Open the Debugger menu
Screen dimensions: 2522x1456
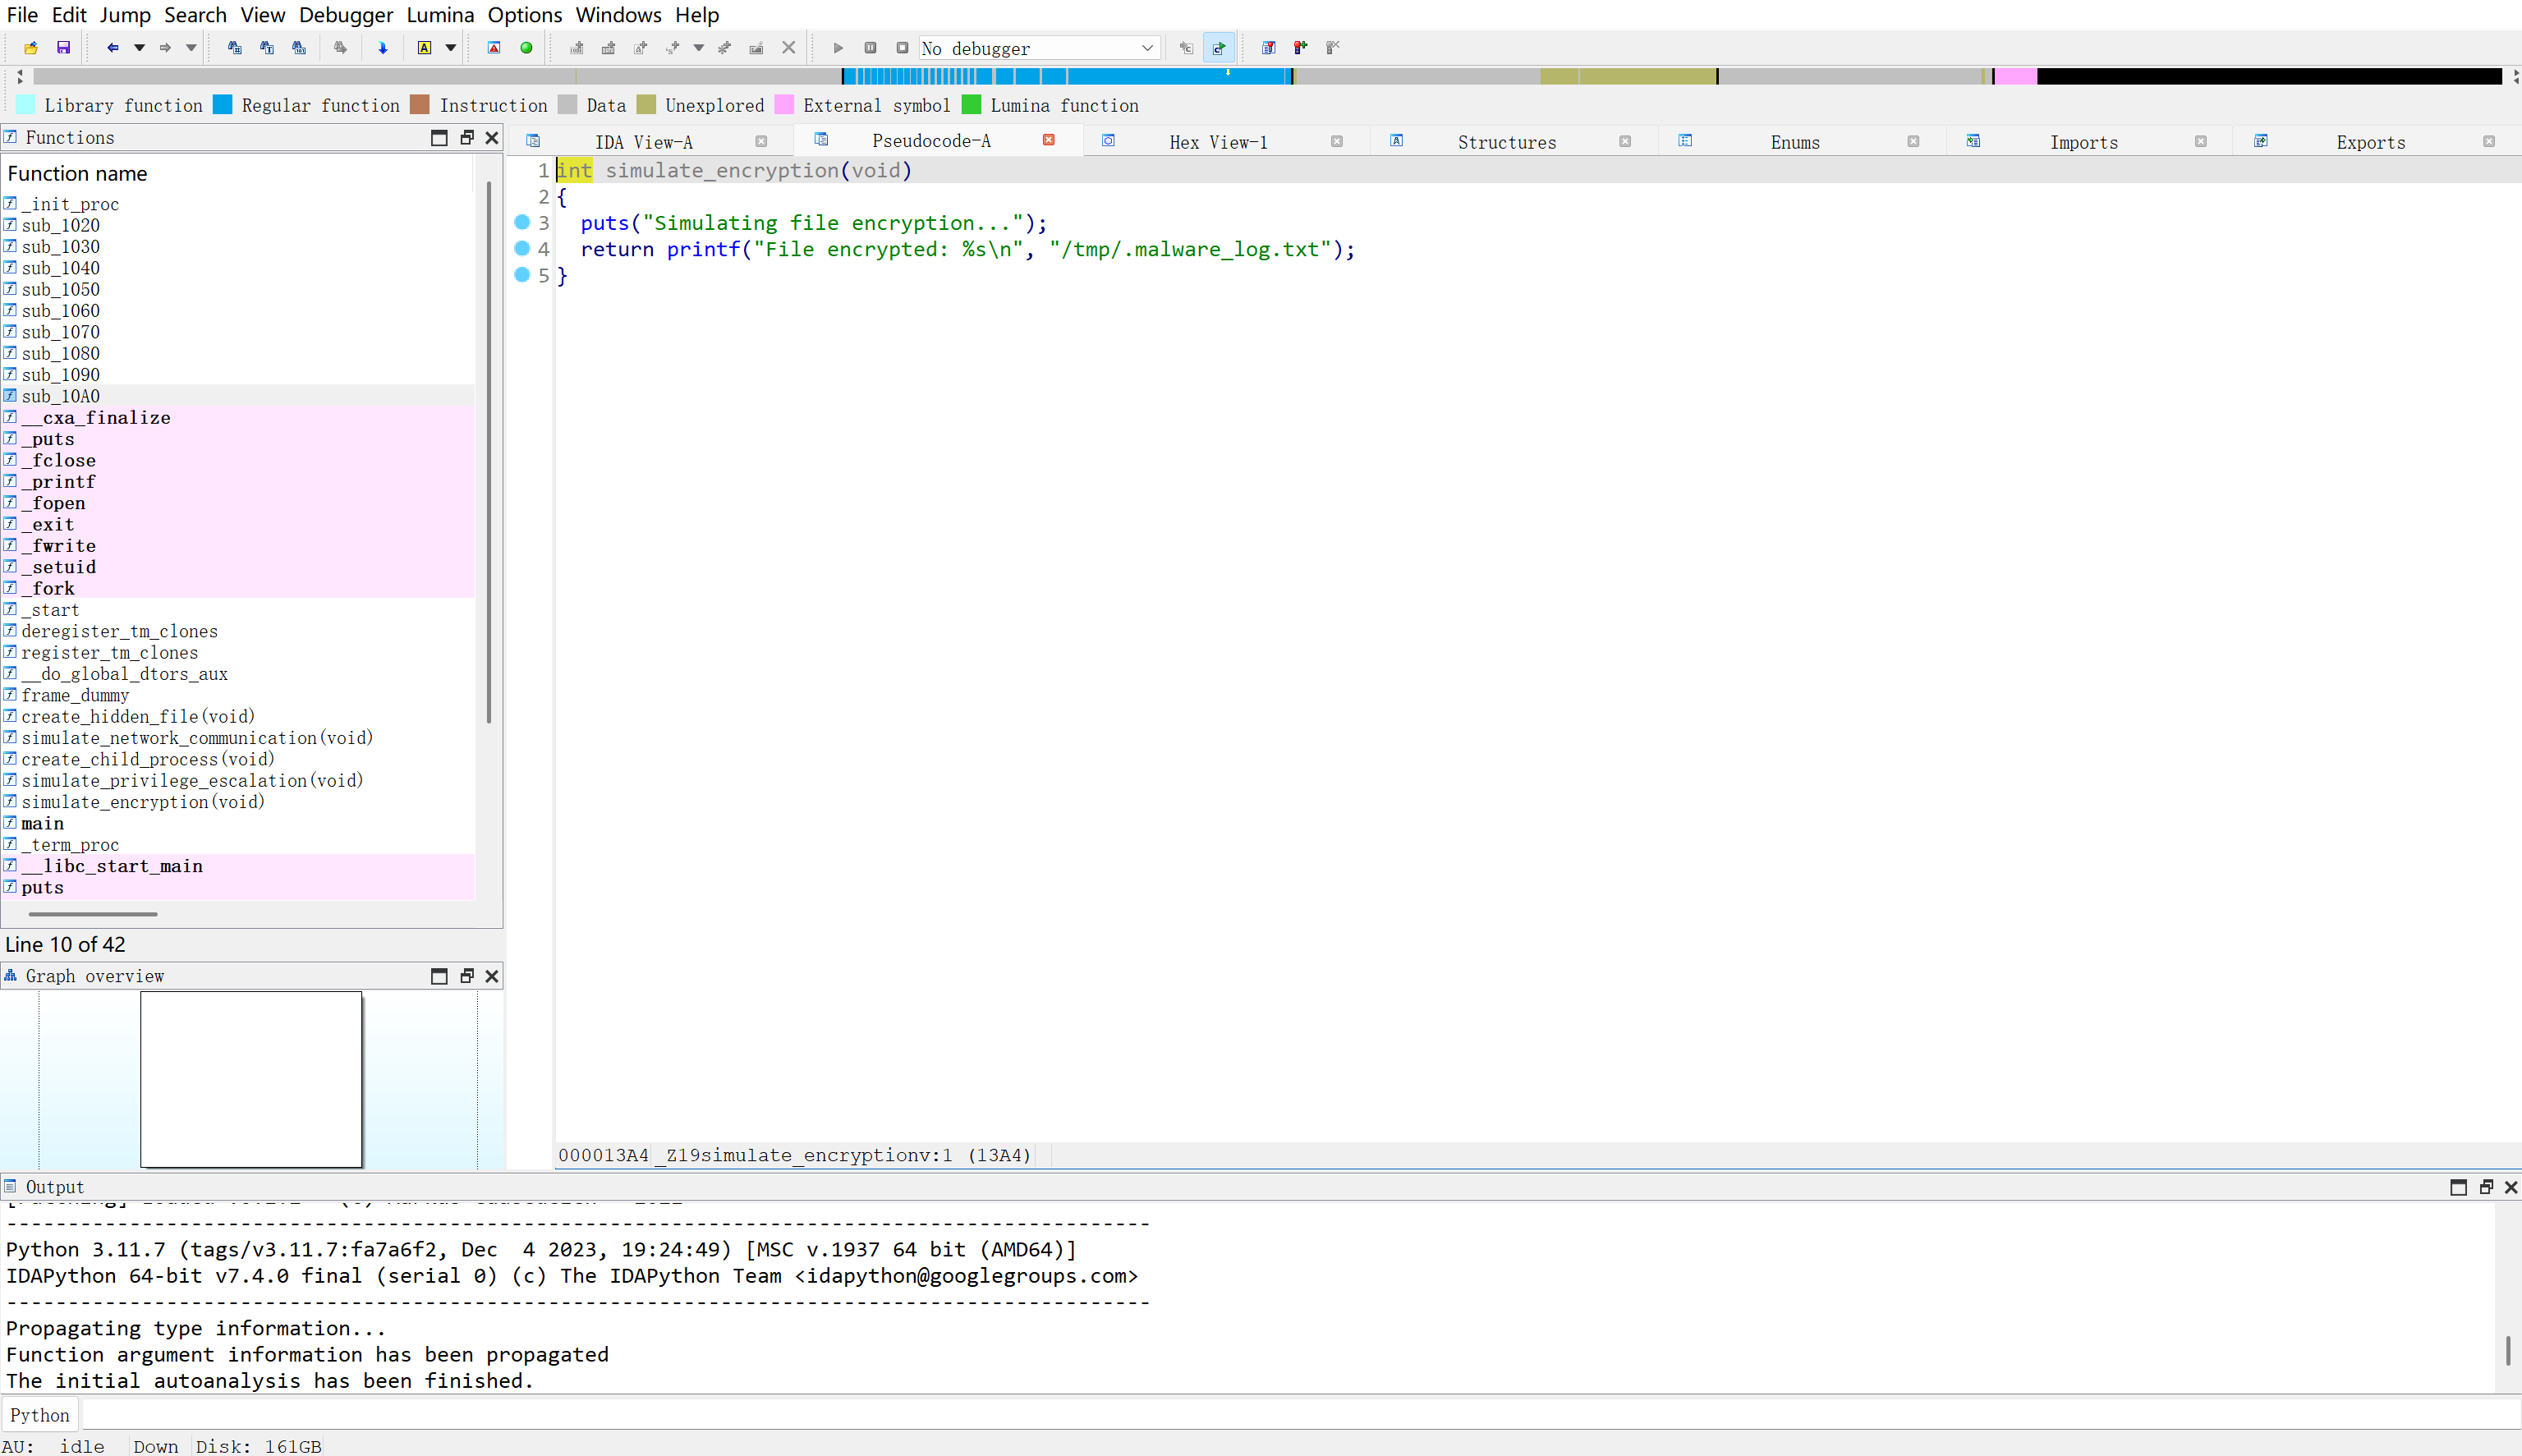tap(346, 15)
